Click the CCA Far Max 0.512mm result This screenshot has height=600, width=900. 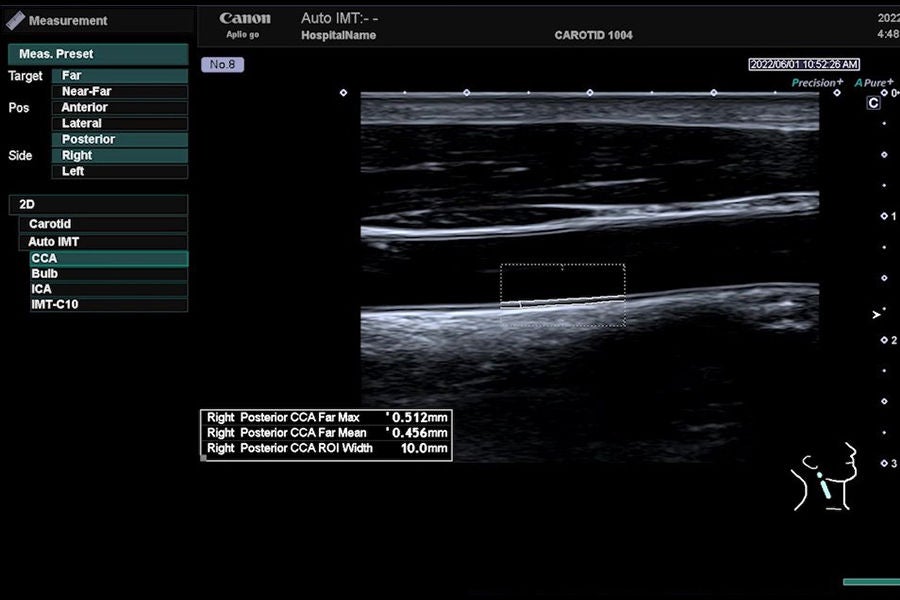click(x=327, y=417)
